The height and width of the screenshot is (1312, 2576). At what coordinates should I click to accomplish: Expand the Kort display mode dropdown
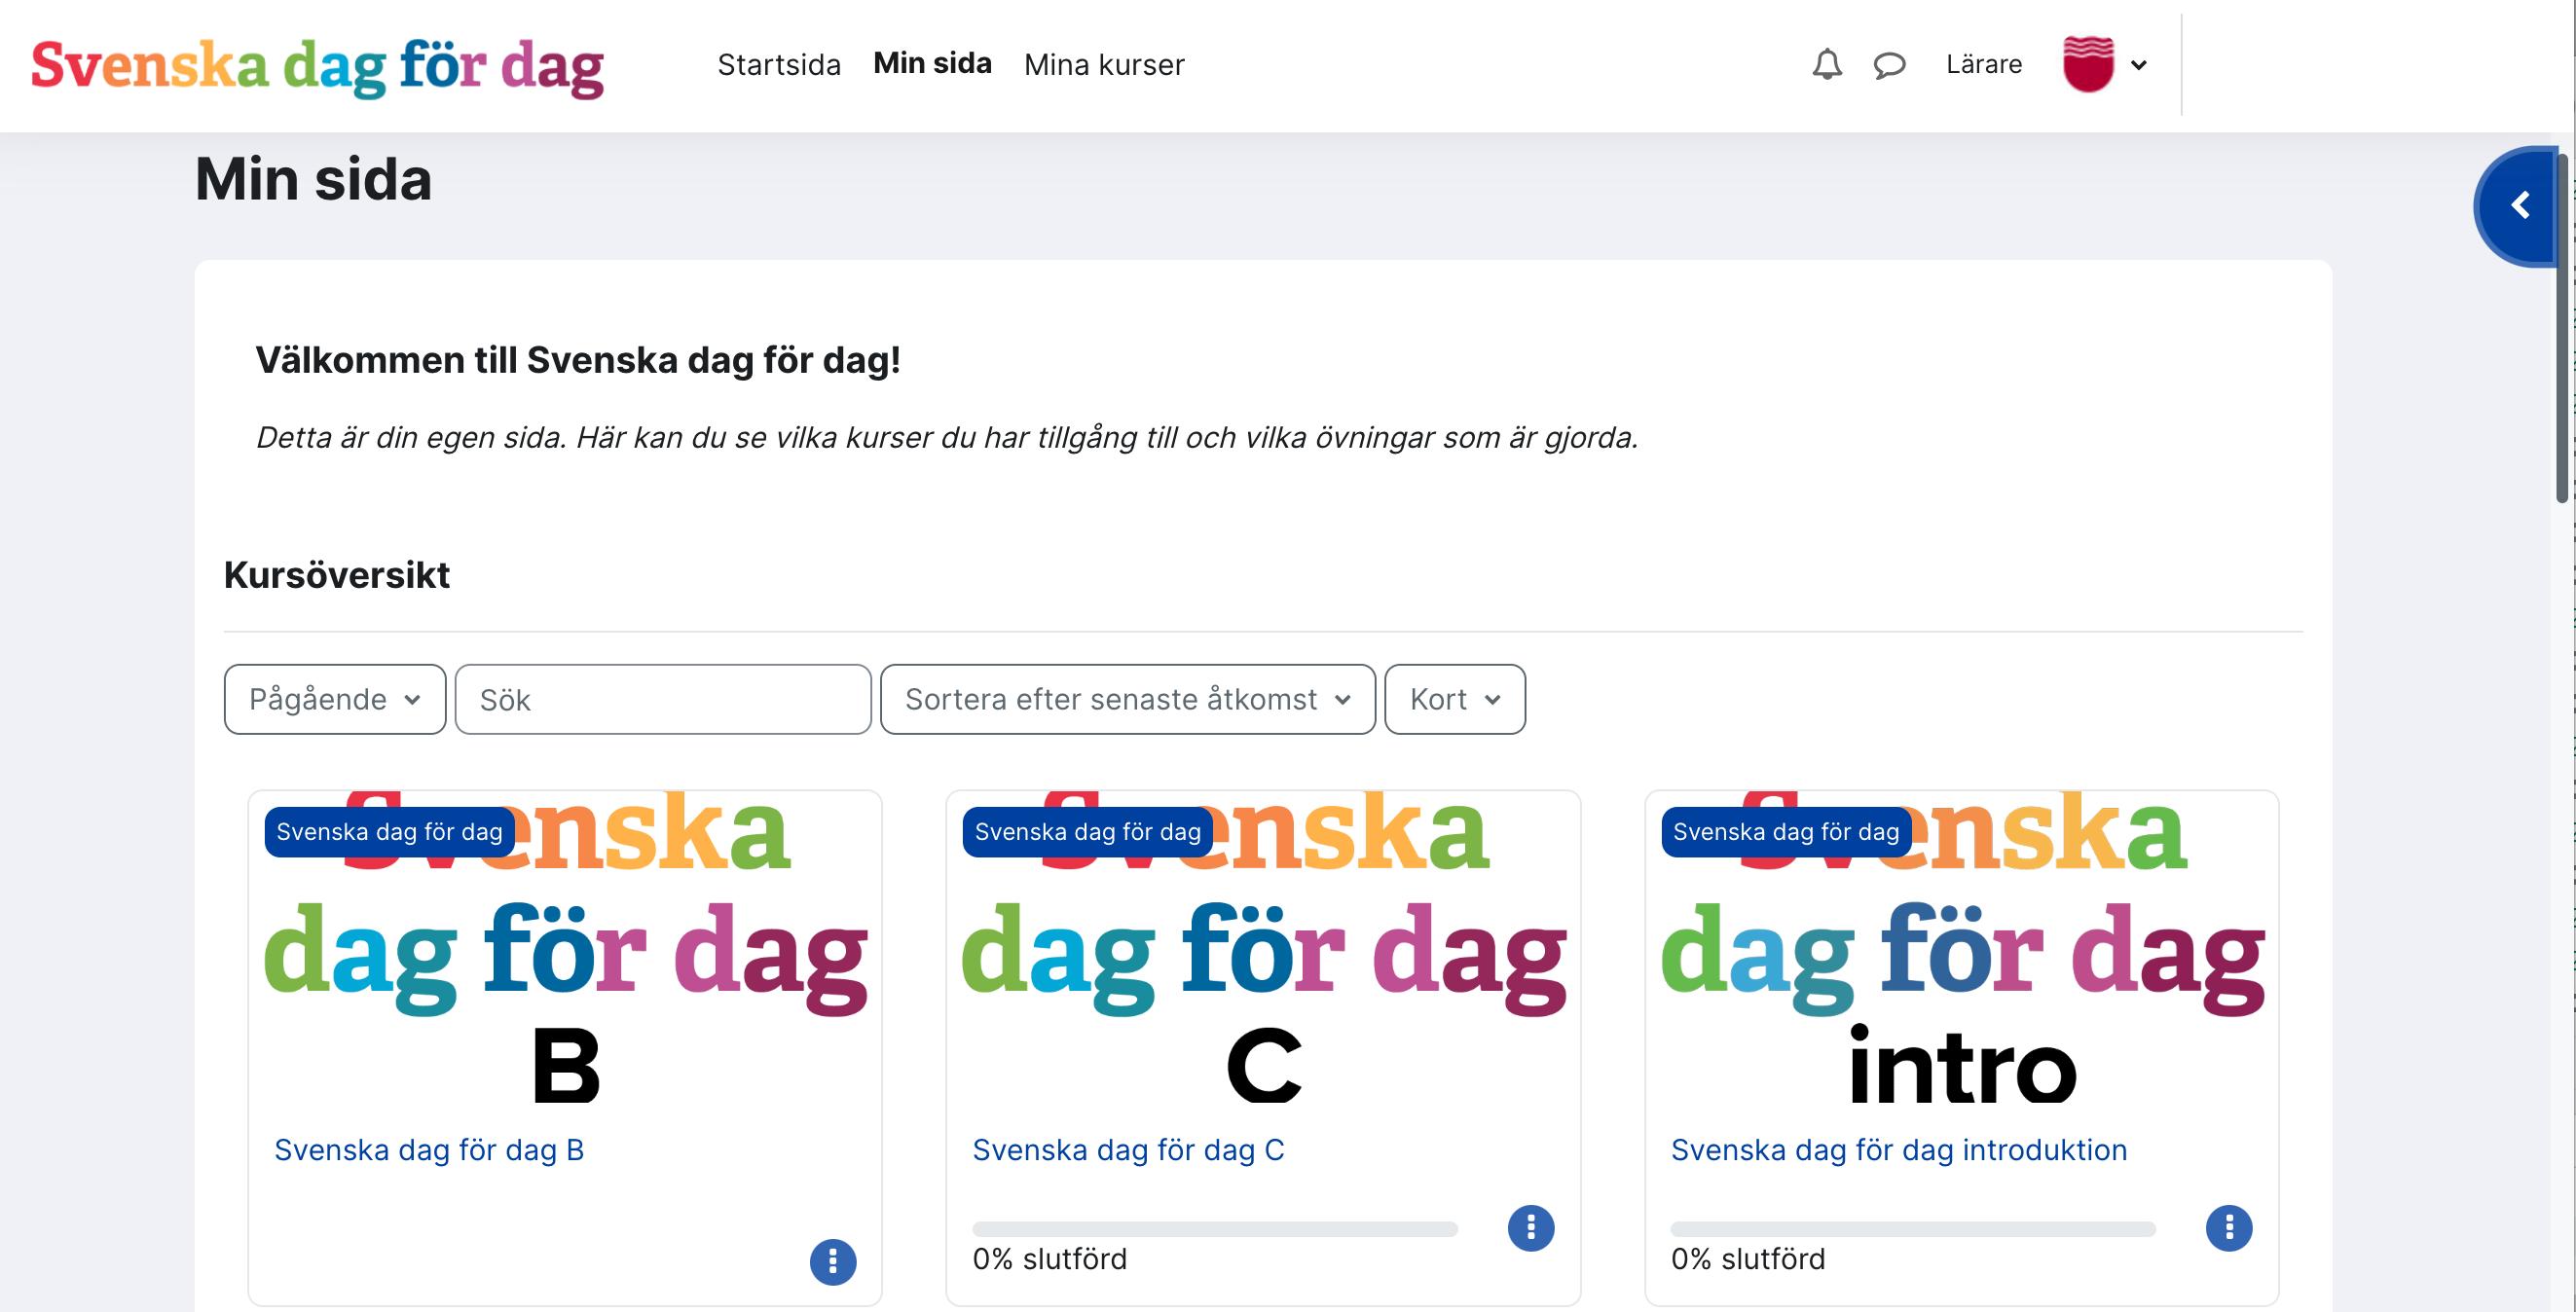(x=1454, y=699)
